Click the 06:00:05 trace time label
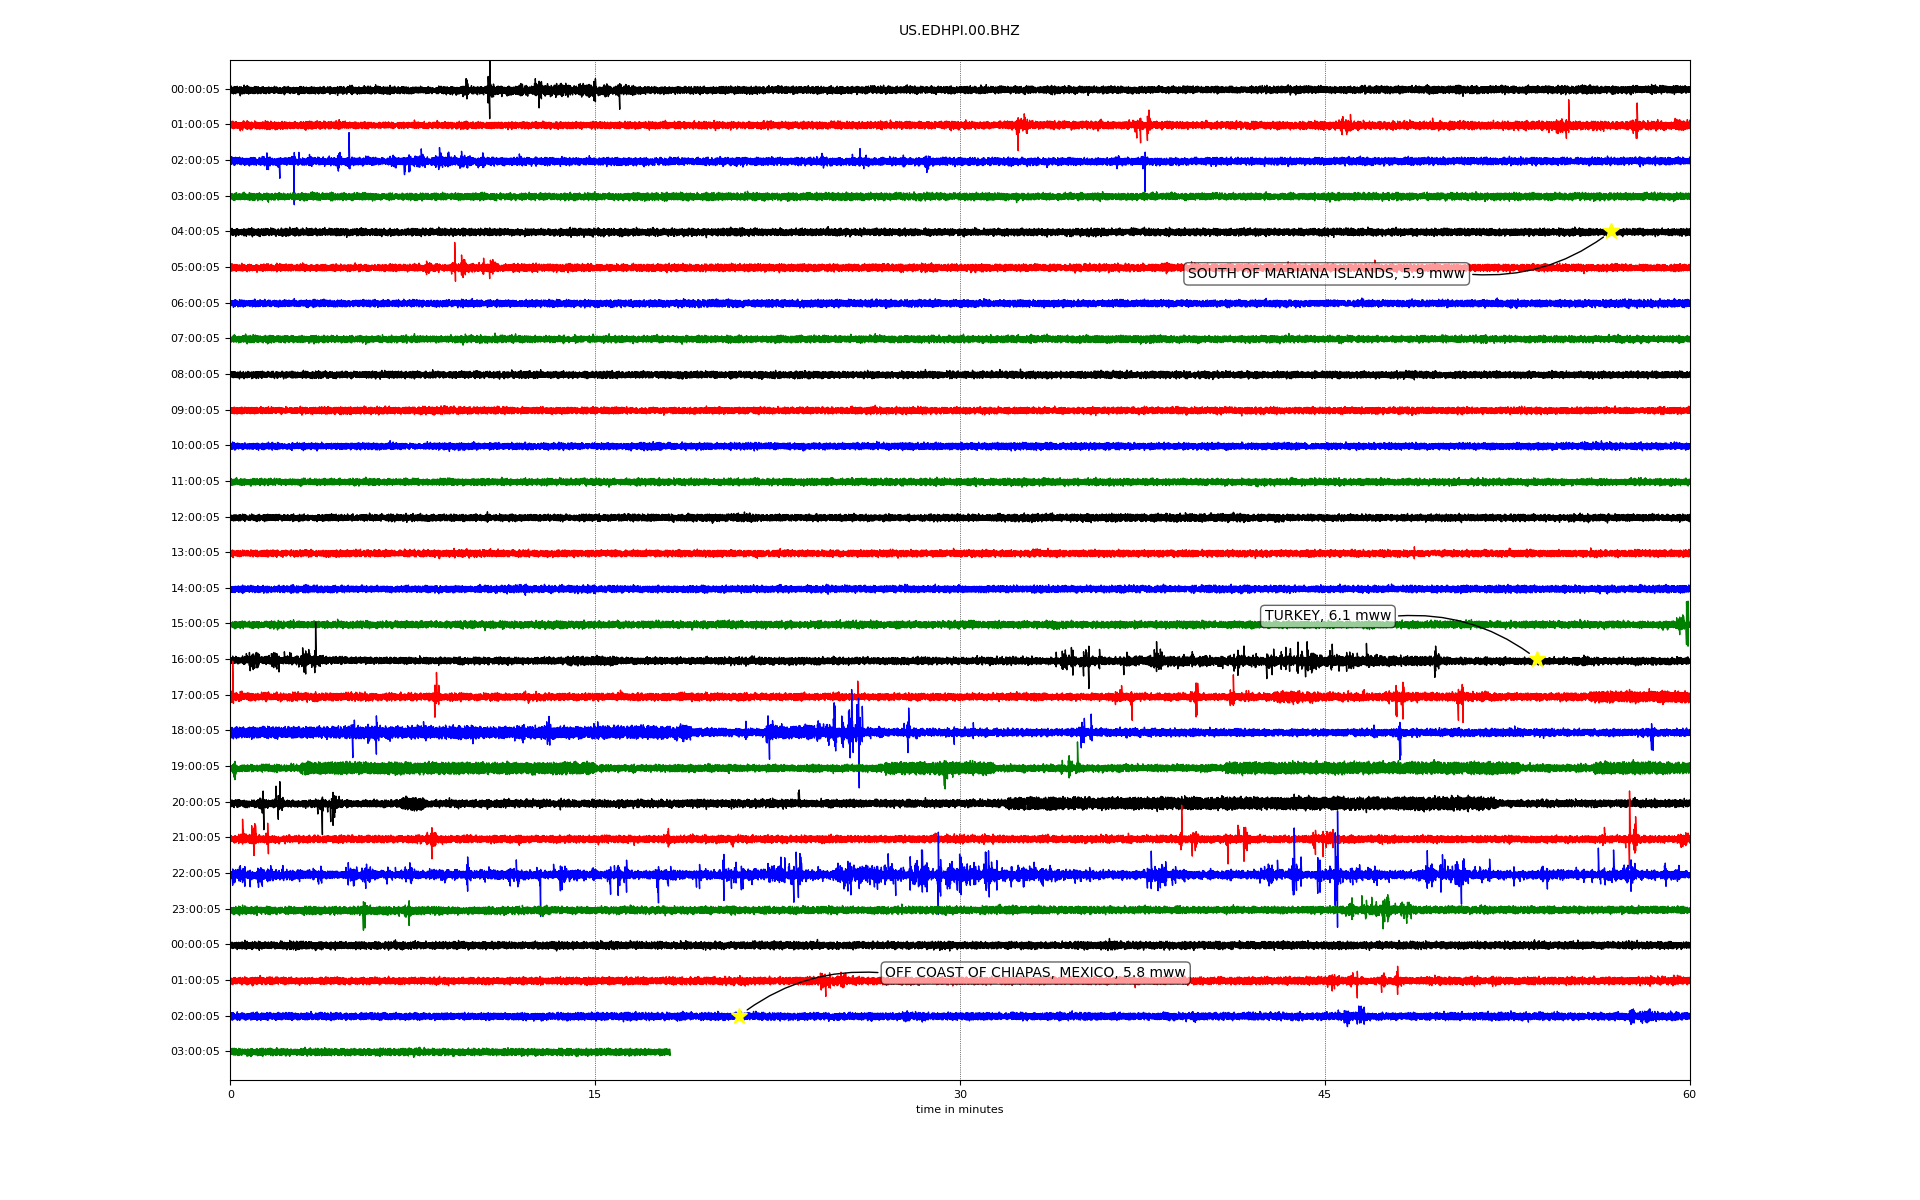 [x=195, y=303]
